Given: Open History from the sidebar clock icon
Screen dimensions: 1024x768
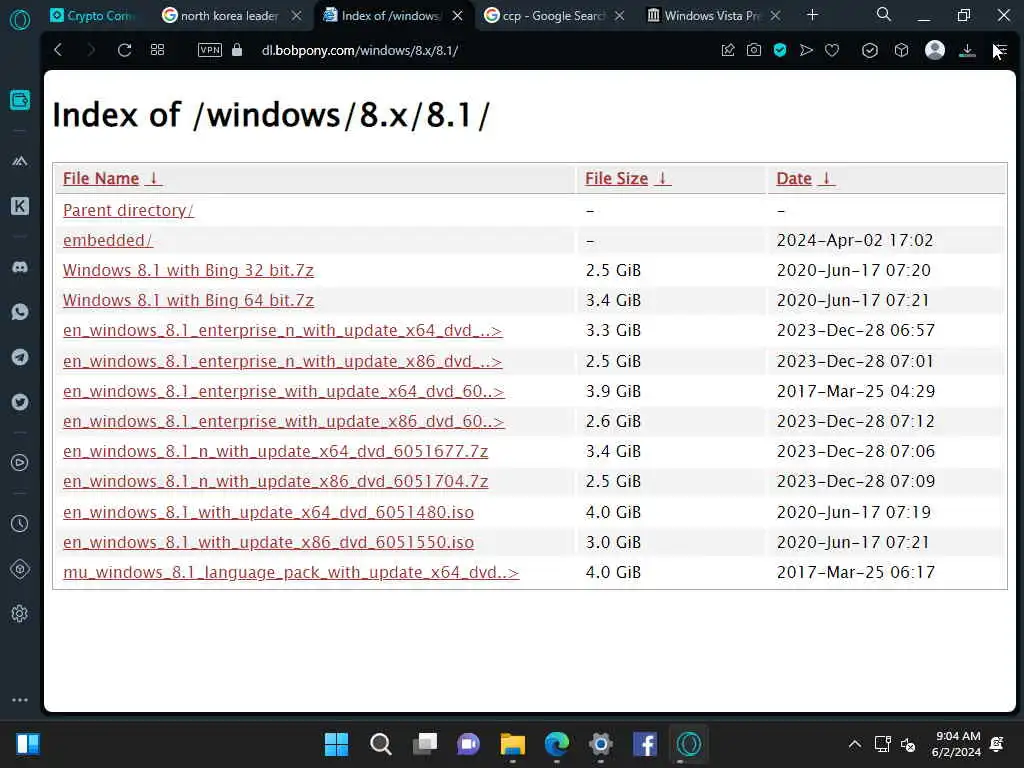Looking at the screenshot, I should point(20,523).
